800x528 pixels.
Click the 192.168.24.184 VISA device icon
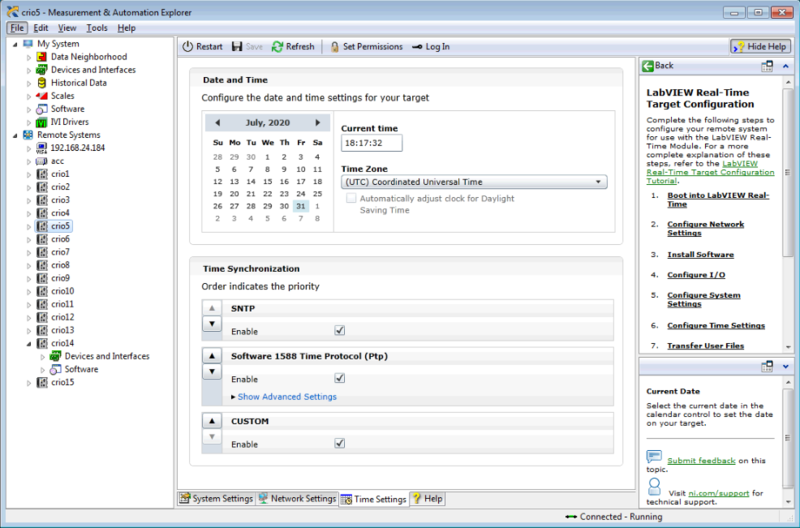[x=42, y=148]
